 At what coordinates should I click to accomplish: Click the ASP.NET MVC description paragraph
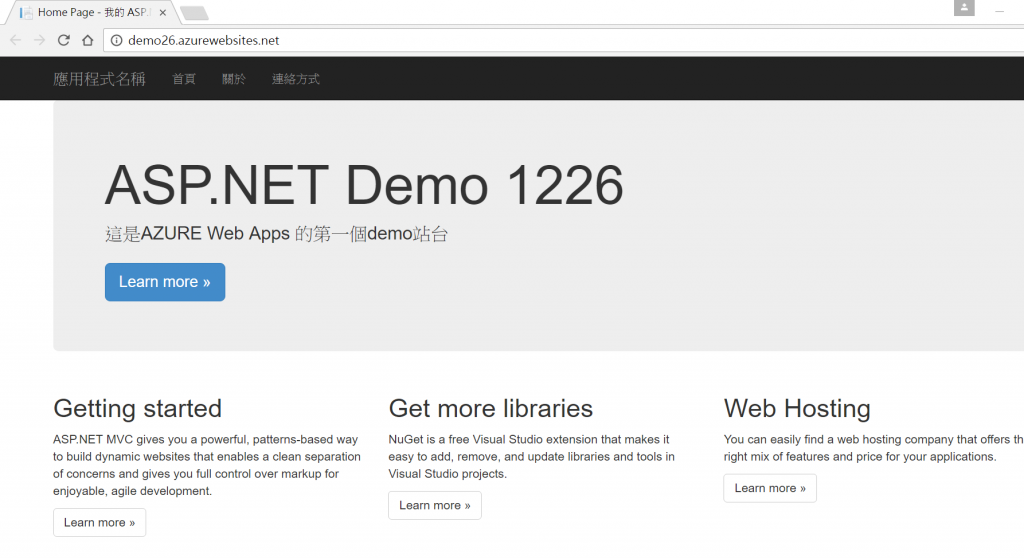pyautogui.click(x=207, y=465)
